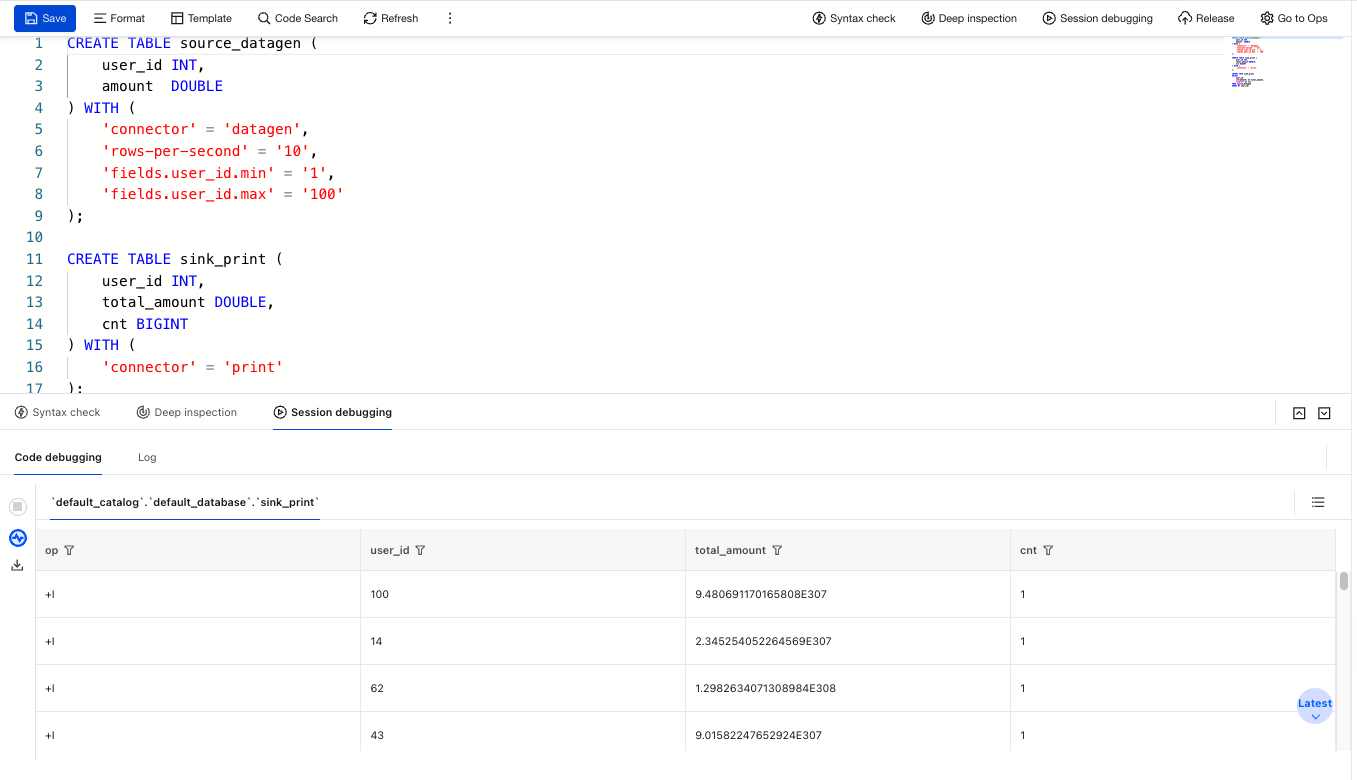Click the 'connector' = 'print' line
1357x780 pixels.
192,367
